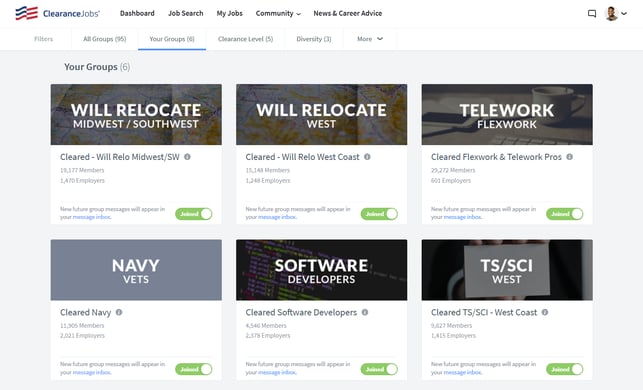
Task: Open My Jobs
Action: [230, 13]
